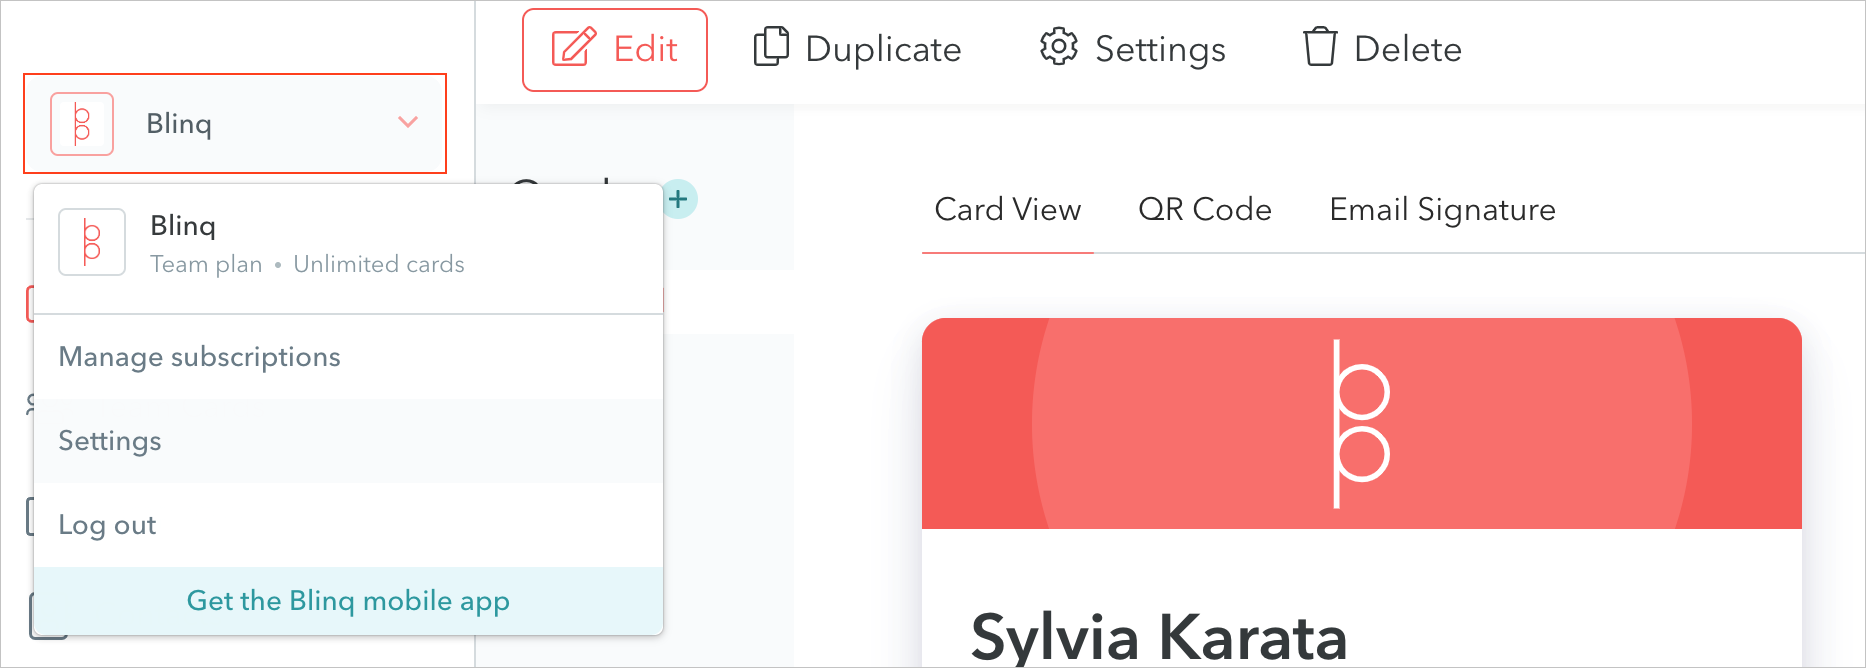Click the Edit pencil icon
Viewport: 1866px width, 668px height.
pos(574,48)
